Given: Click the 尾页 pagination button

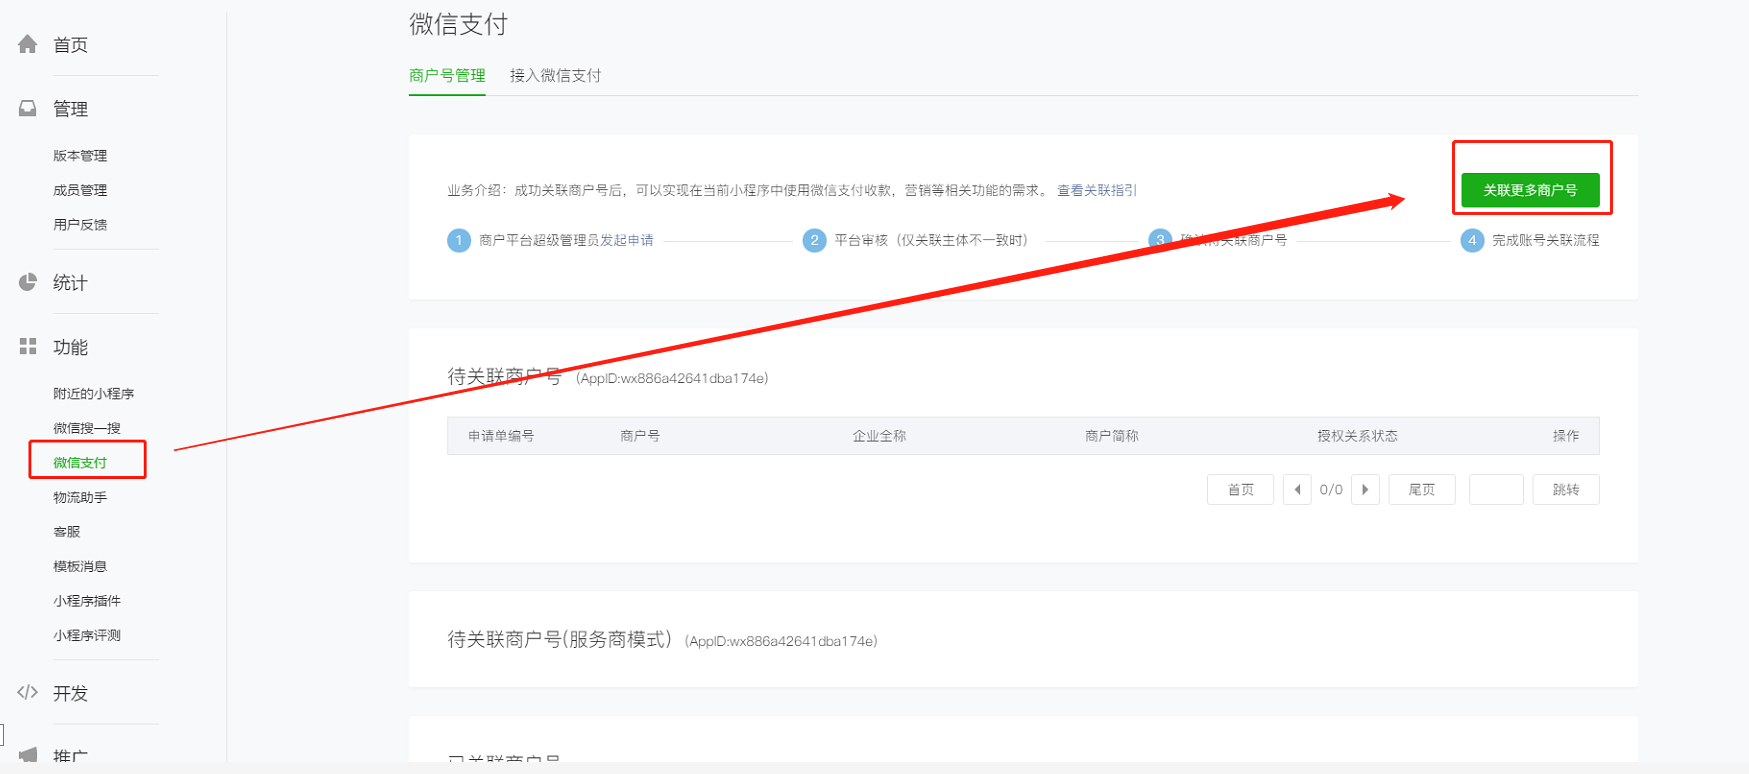Looking at the screenshot, I should 1422,490.
